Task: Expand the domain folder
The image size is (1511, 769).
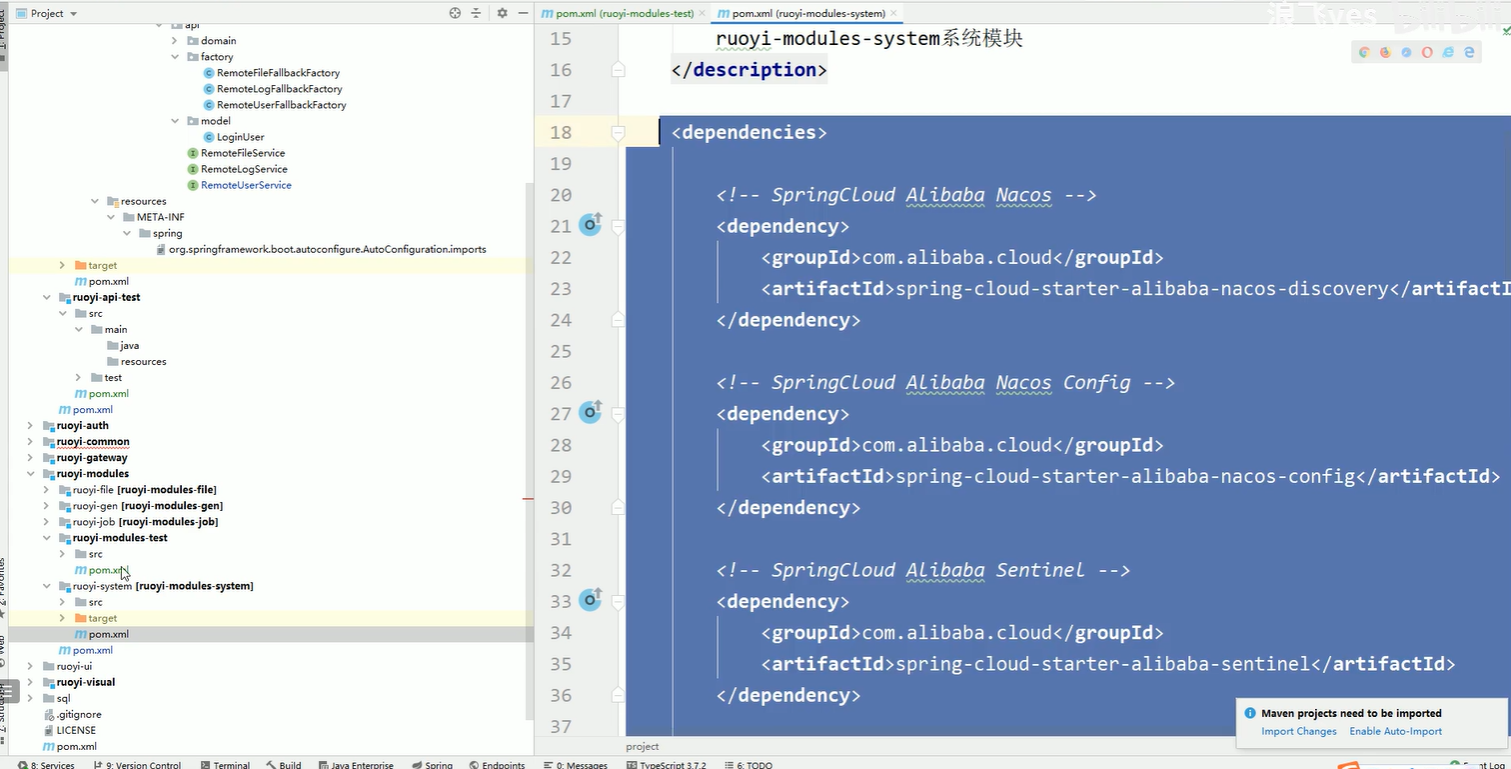Action: click(175, 40)
